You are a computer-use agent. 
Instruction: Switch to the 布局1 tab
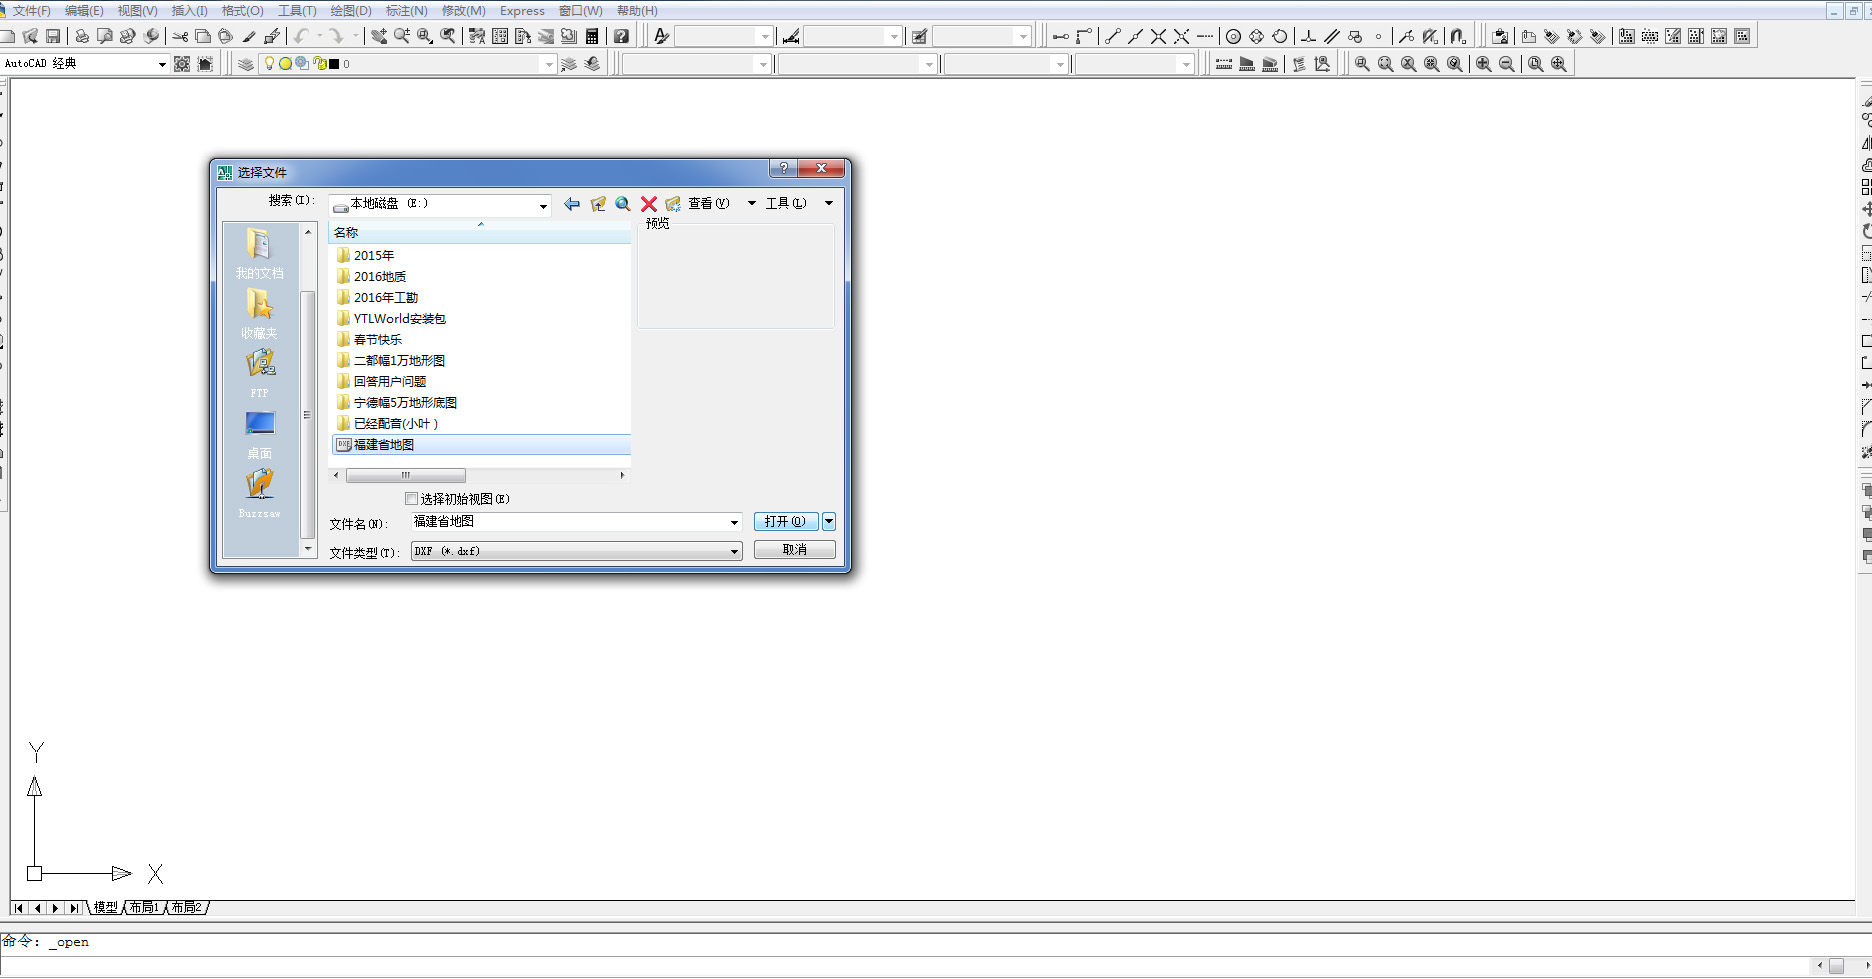click(144, 908)
